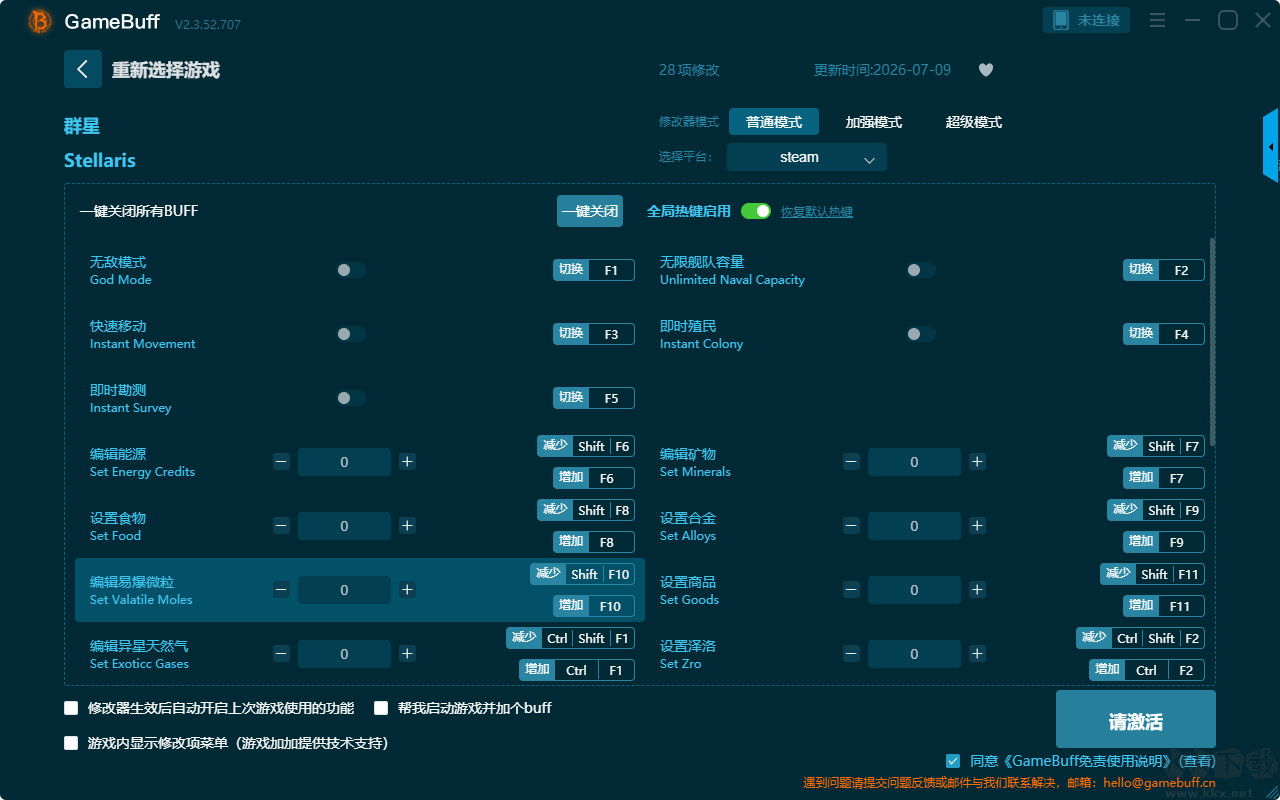This screenshot has height=800, width=1280.
Task: Enable the Instant Colony toggle
Action: [921, 334]
